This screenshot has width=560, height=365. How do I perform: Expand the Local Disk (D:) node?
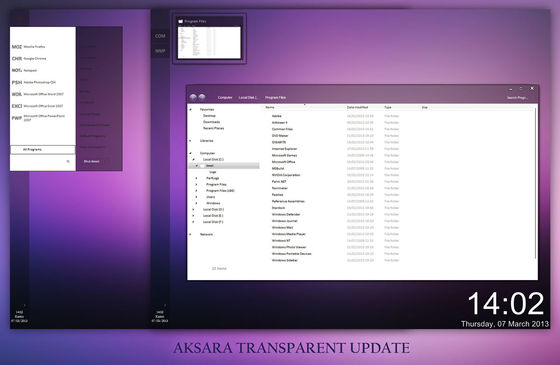194,210
